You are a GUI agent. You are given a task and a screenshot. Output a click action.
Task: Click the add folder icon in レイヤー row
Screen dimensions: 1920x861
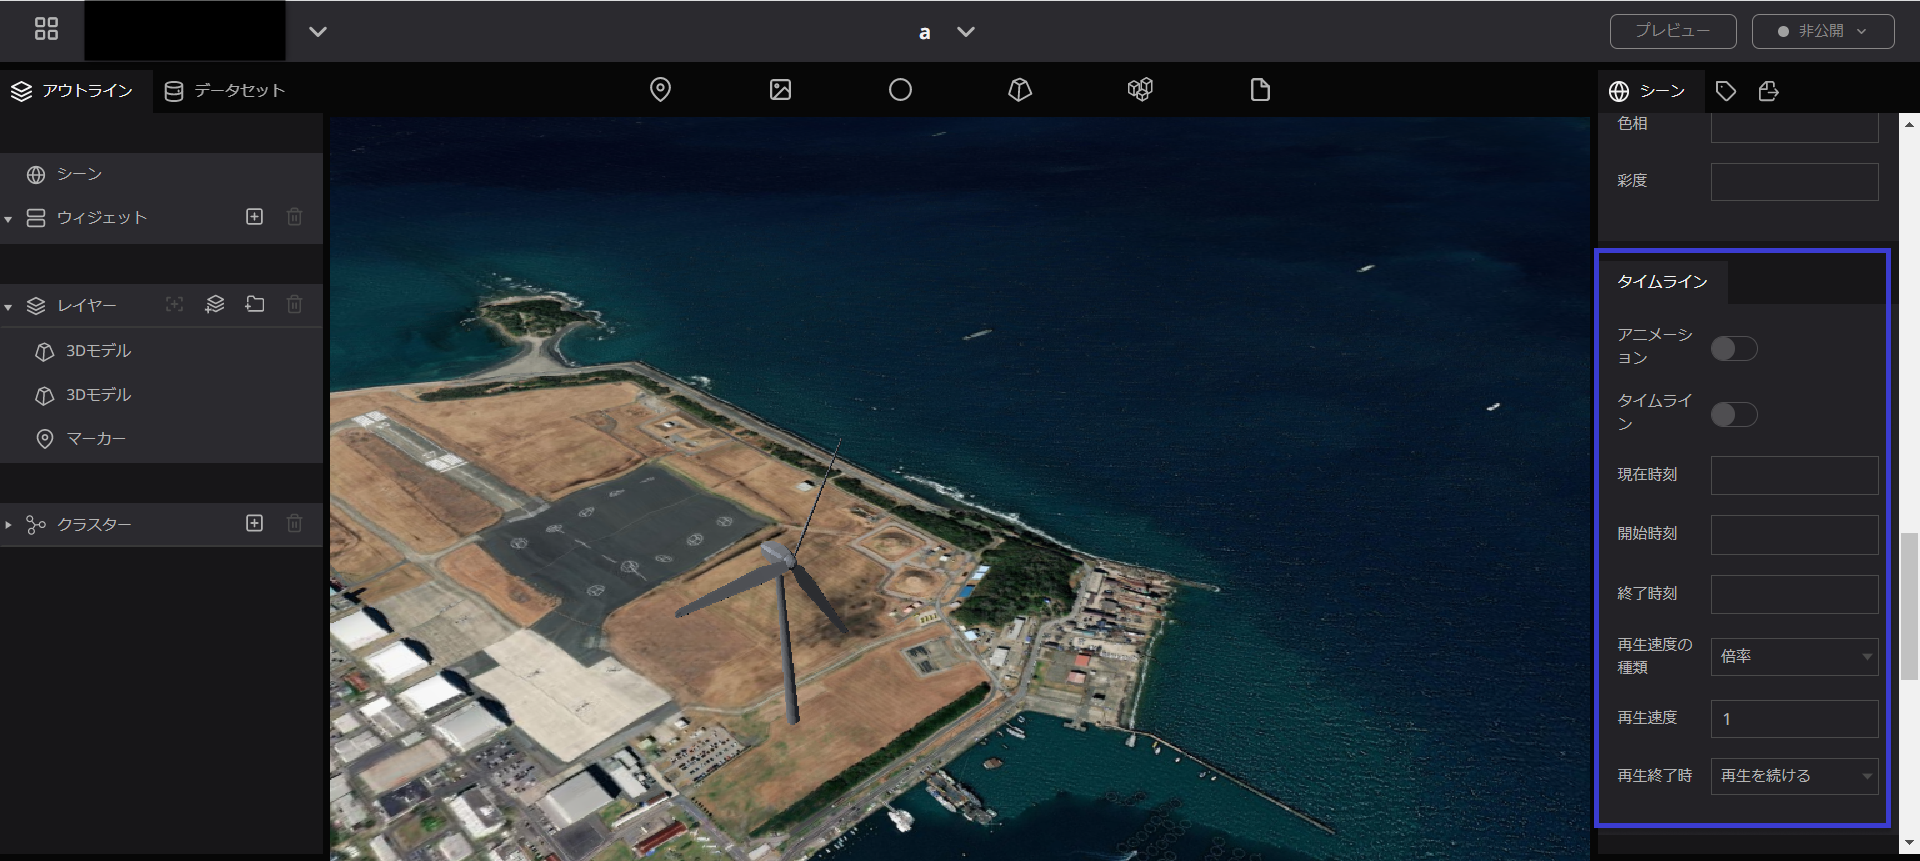255,304
